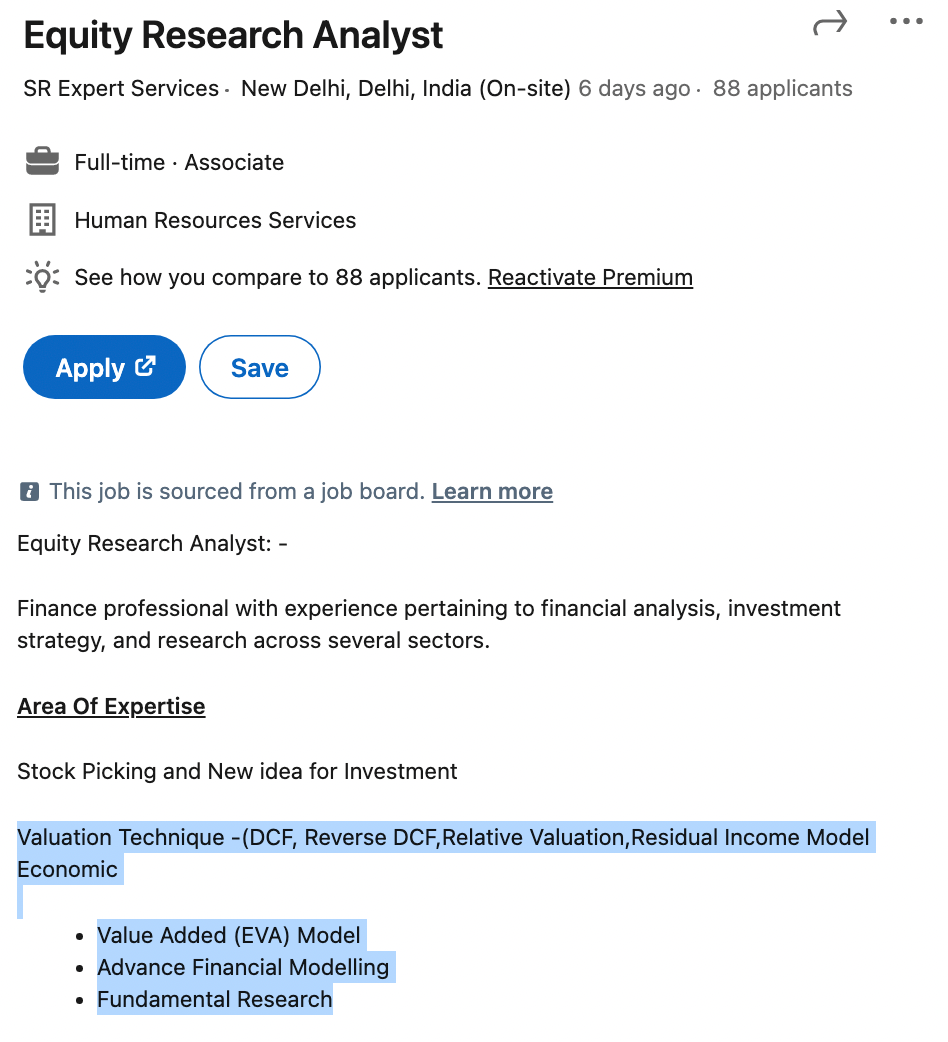Click the briefcase job type icon
This screenshot has width=948, height=1042.
pyautogui.click(x=42, y=162)
